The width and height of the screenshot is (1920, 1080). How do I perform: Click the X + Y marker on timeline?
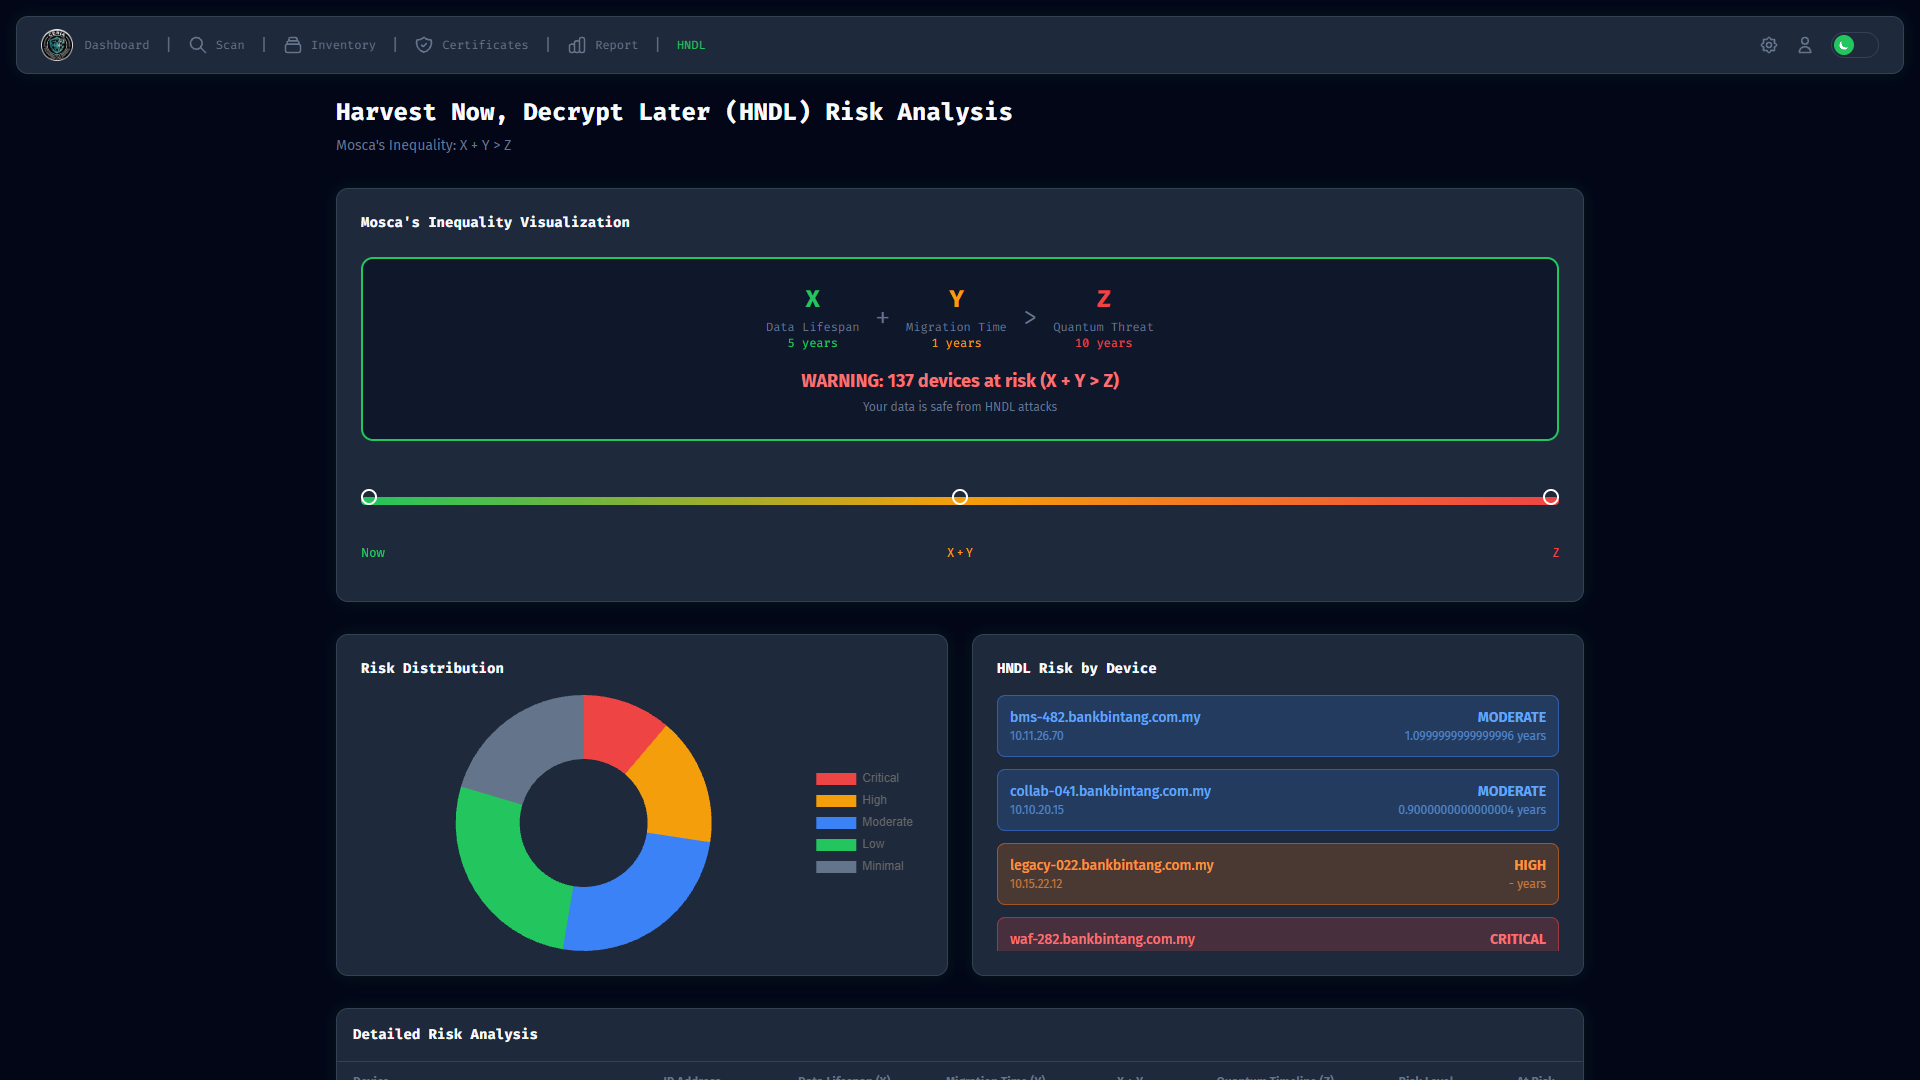pyautogui.click(x=960, y=497)
